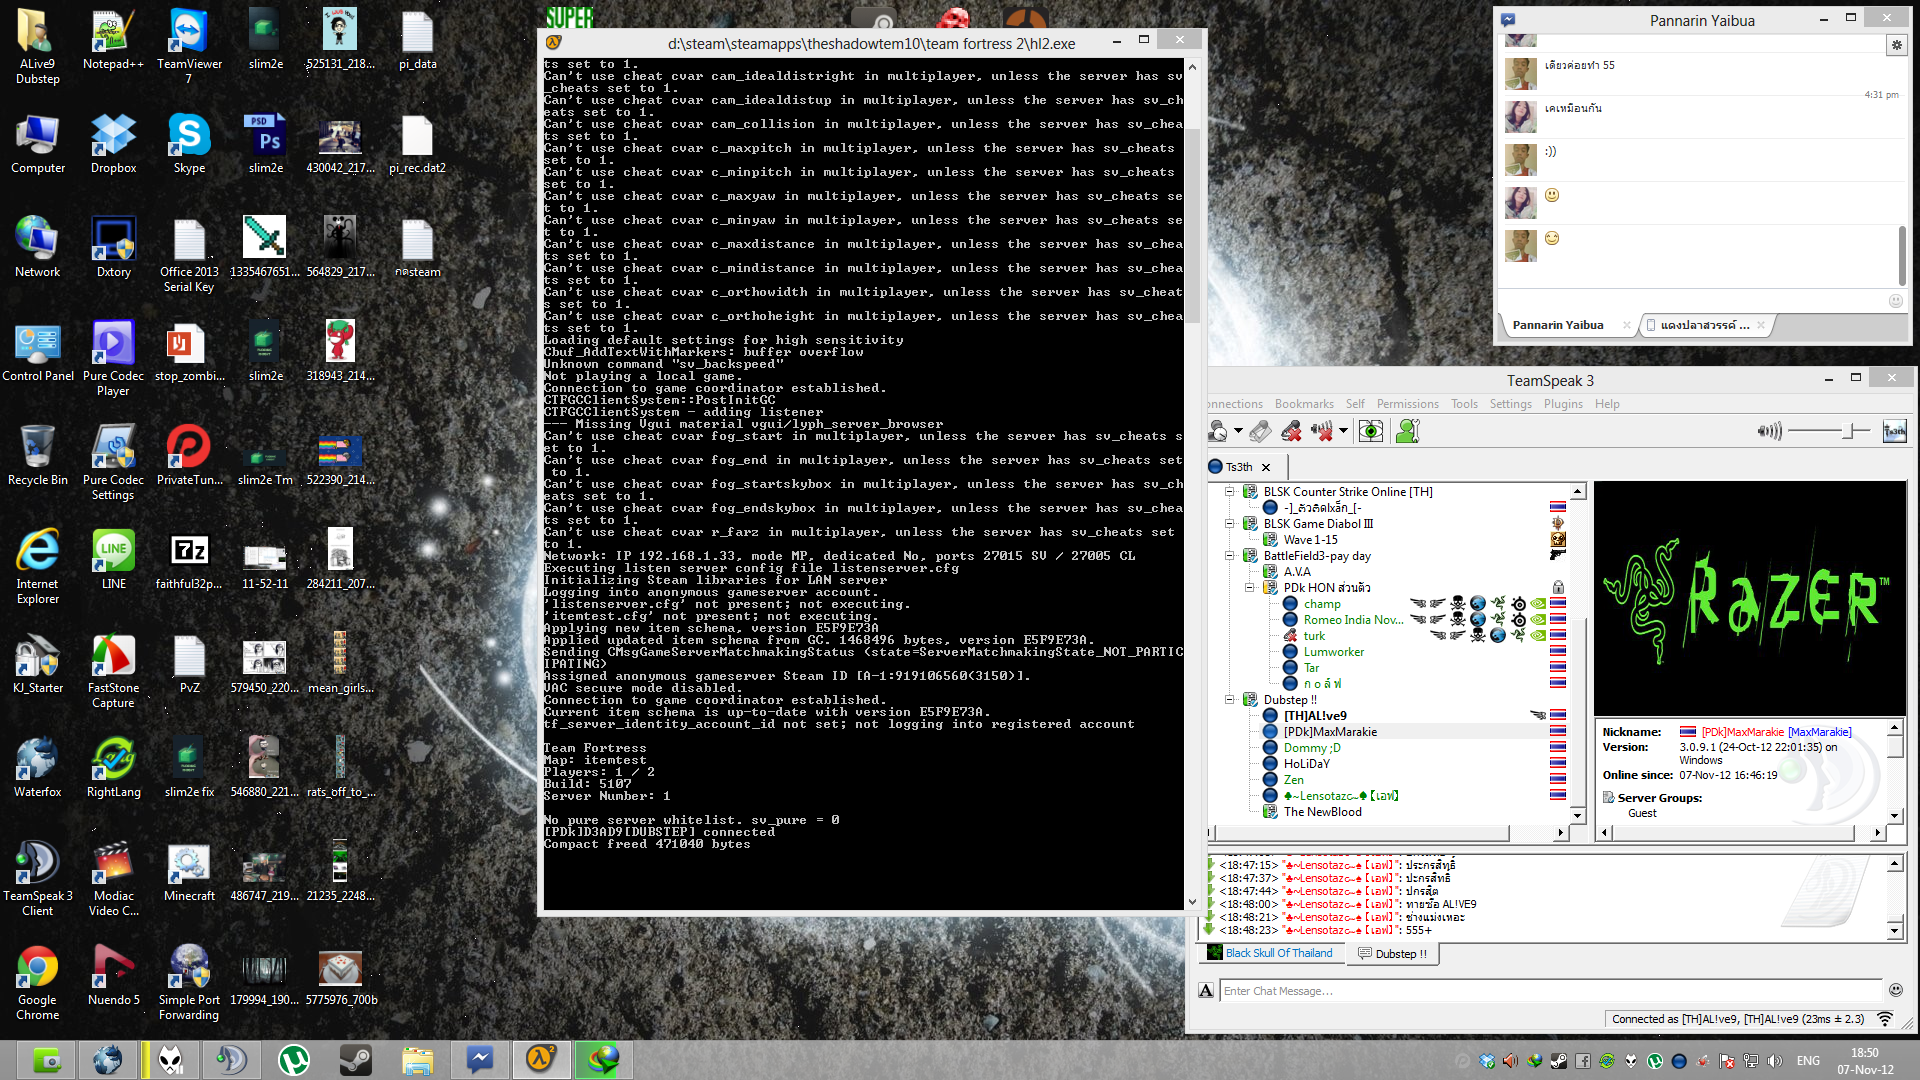Open the away status dropdown arrow
The image size is (1920, 1080).
(1238, 431)
